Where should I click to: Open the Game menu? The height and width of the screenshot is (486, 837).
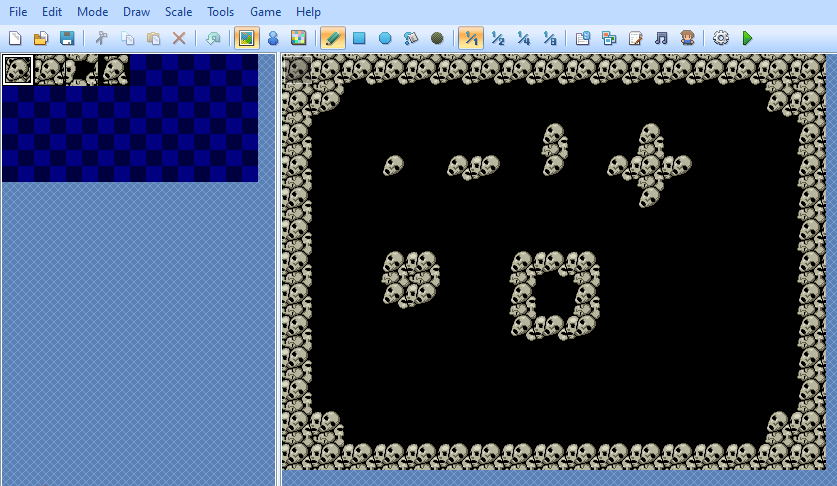click(265, 12)
